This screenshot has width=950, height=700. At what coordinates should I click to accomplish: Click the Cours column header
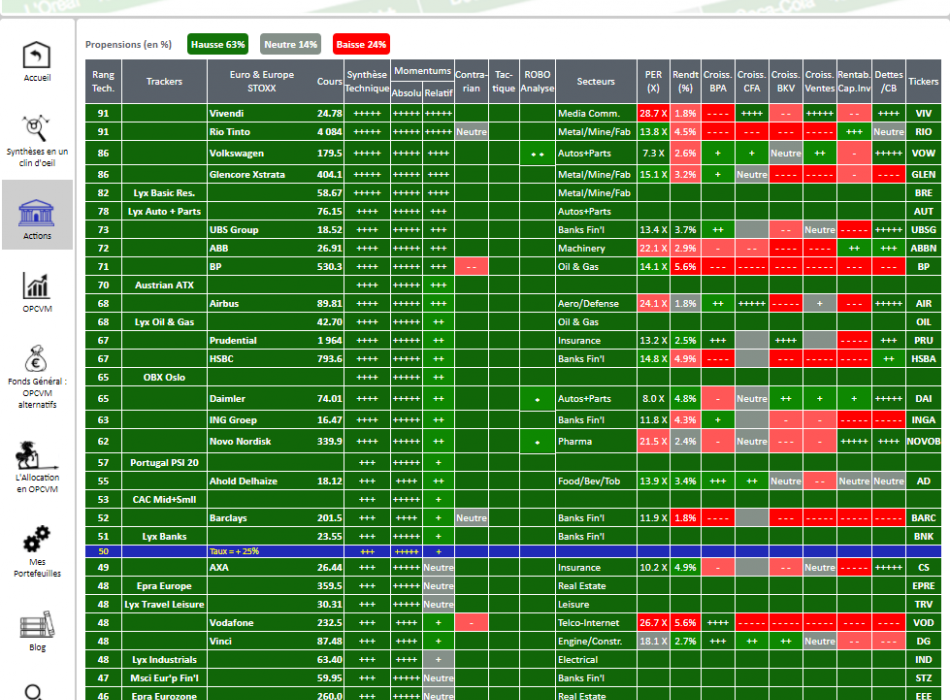click(330, 81)
